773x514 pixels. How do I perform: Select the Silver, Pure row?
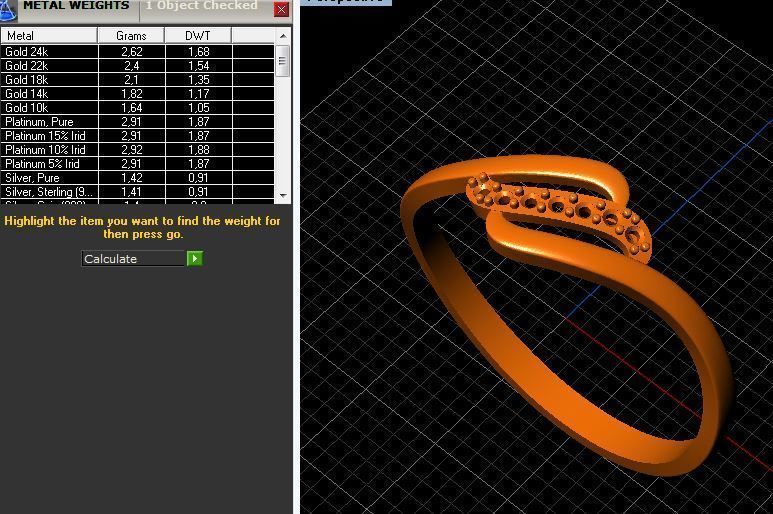(x=138, y=177)
